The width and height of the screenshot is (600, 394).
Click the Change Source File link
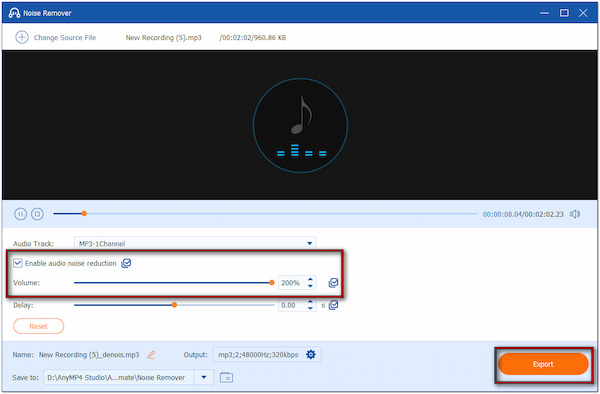coord(65,37)
